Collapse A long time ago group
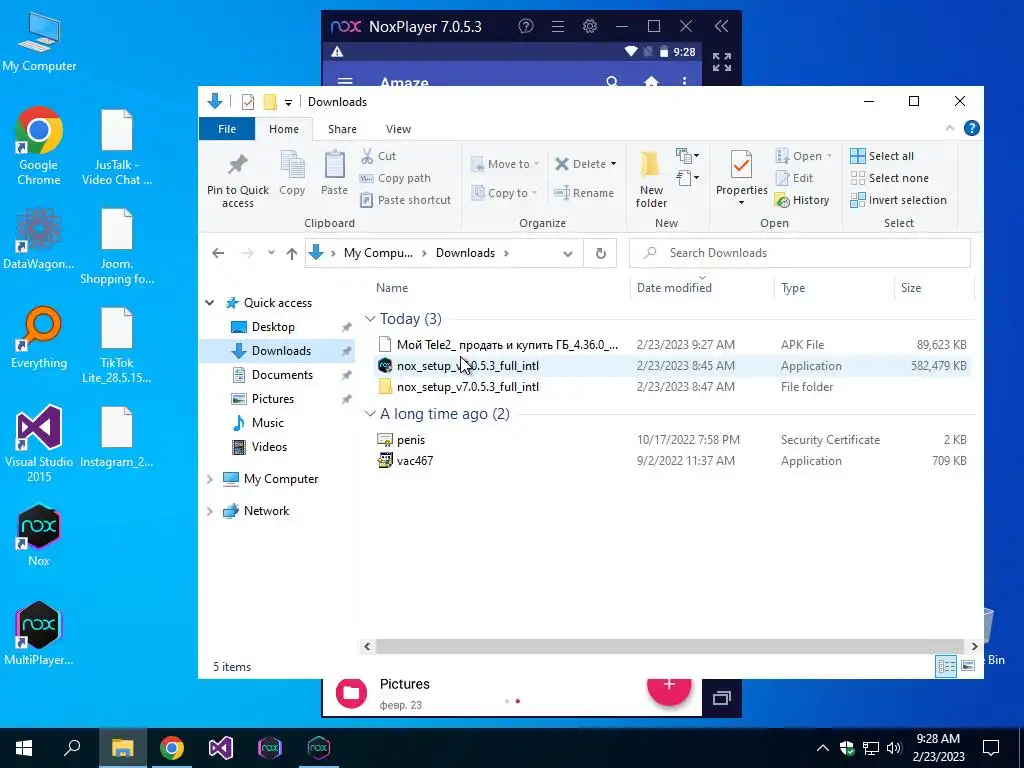 click(370, 414)
